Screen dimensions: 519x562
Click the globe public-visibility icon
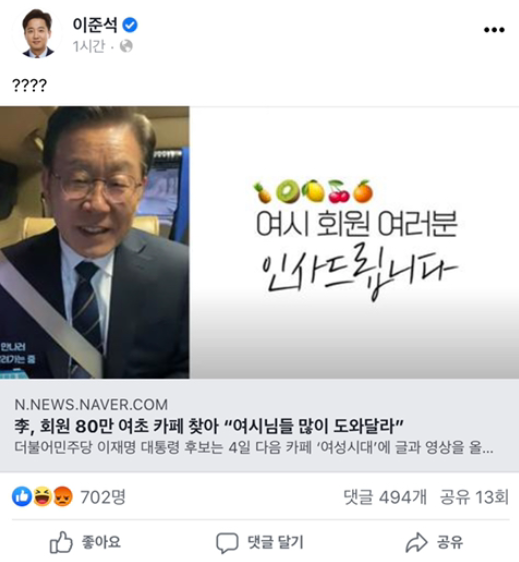[126, 46]
